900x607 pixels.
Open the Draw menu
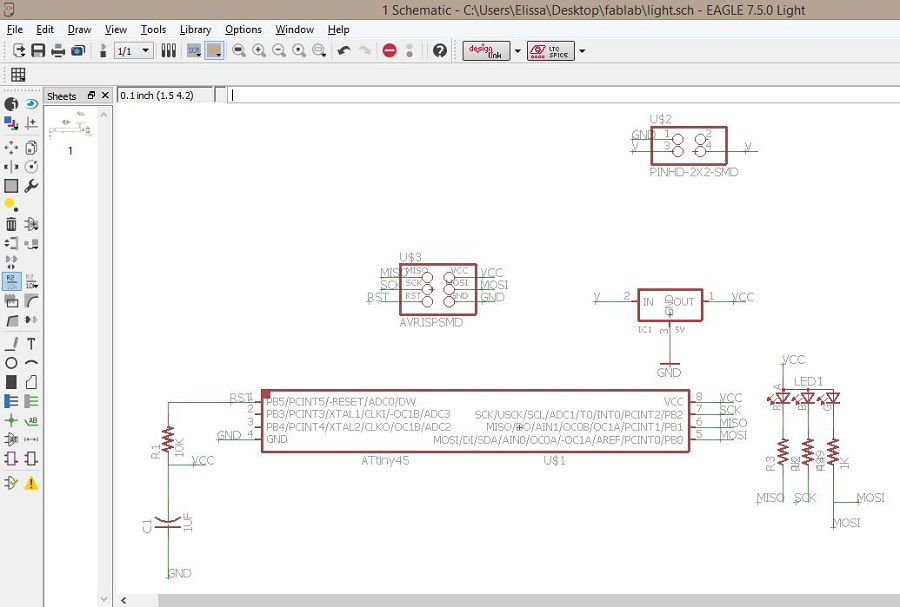79,29
